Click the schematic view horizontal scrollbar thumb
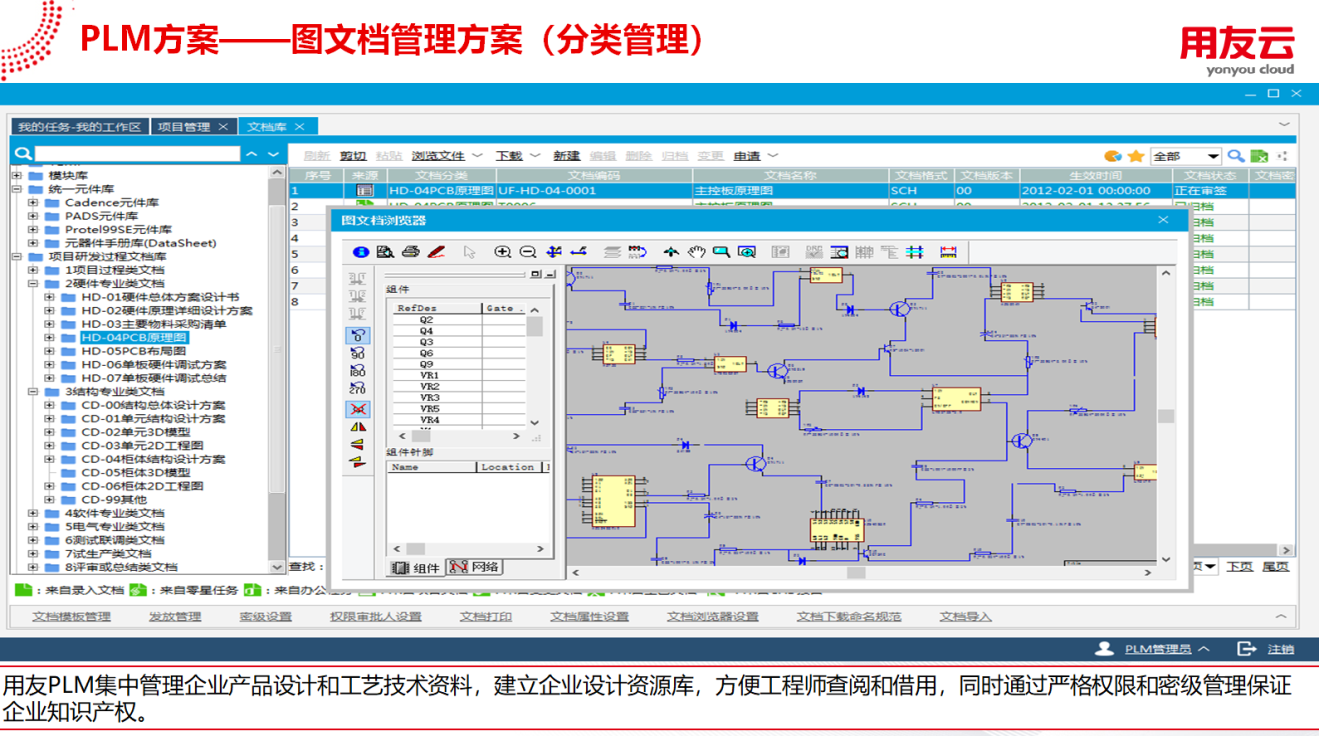The width and height of the screenshot is (1319, 736). tap(856, 573)
